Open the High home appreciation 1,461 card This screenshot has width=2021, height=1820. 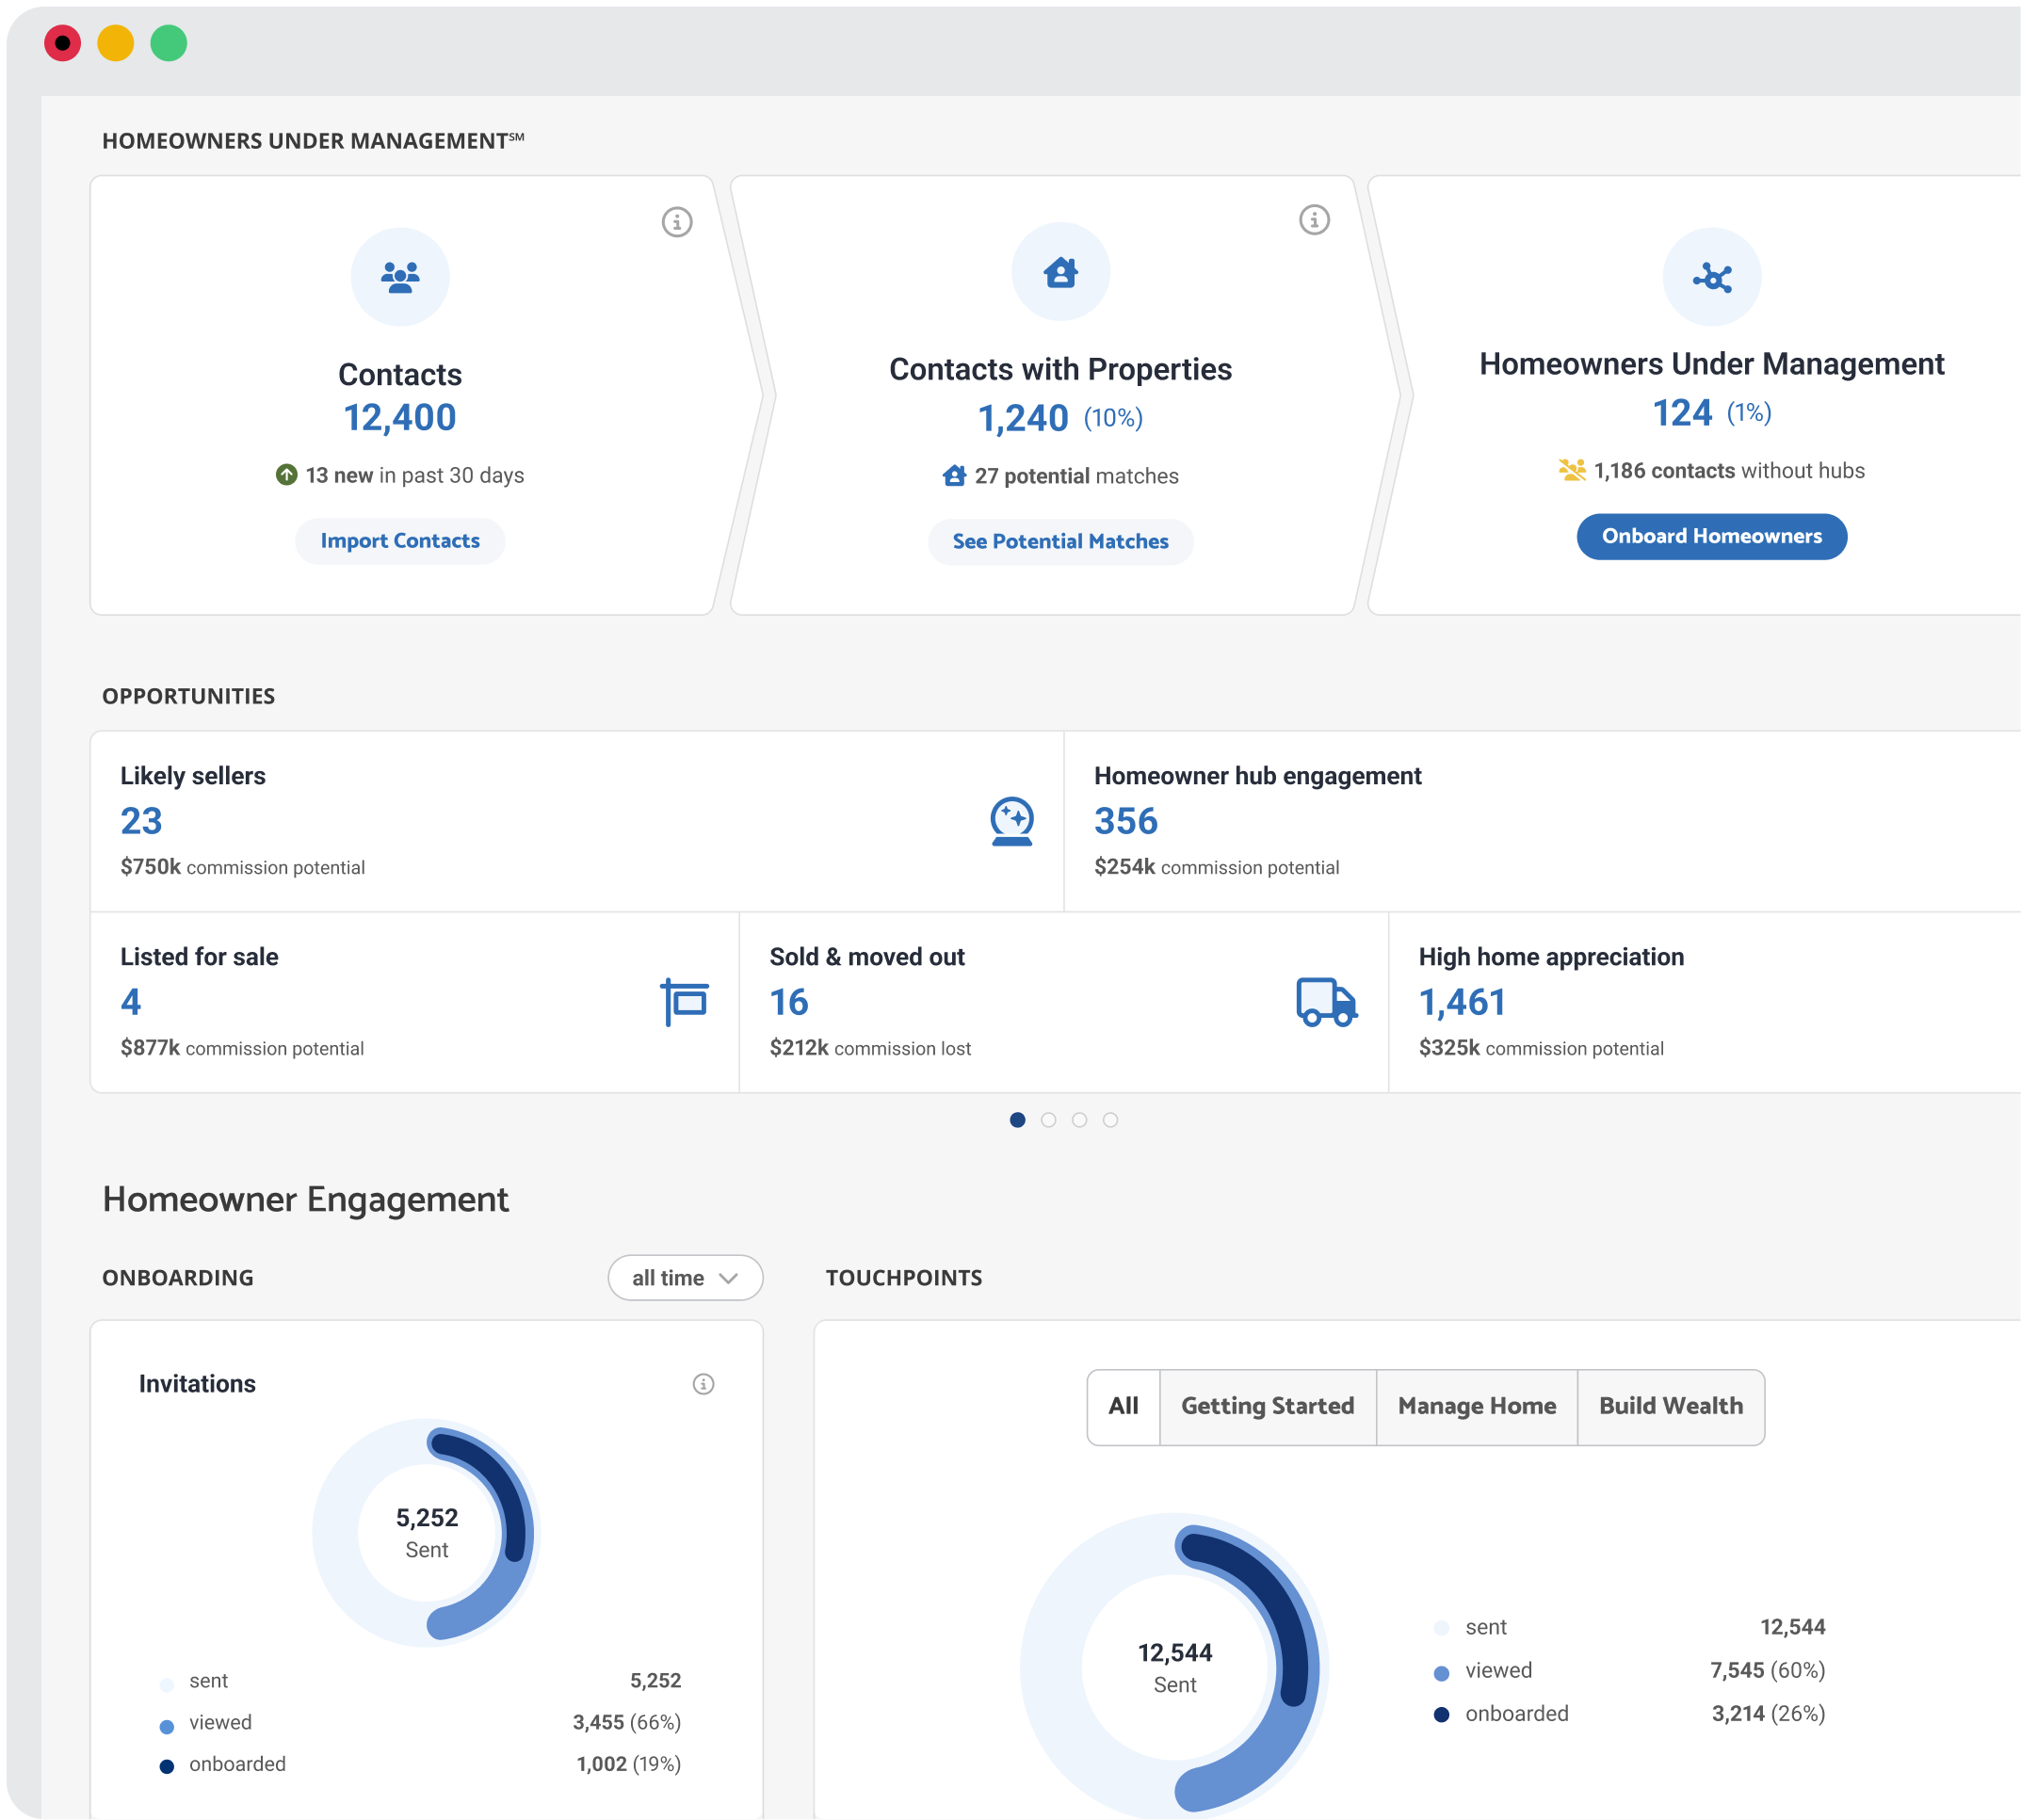click(1705, 1002)
